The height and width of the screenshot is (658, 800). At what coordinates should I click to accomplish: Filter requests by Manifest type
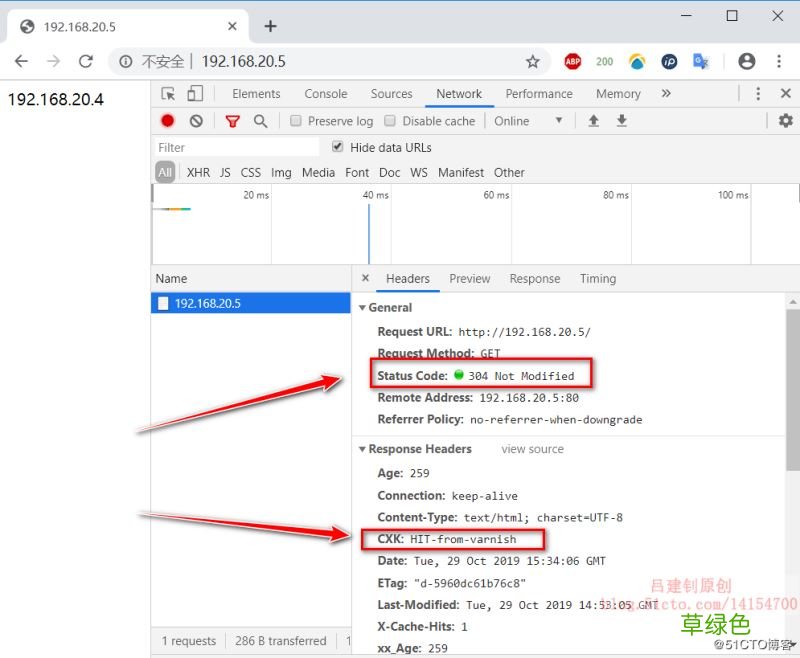pyautogui.click(x=461, y=172)
